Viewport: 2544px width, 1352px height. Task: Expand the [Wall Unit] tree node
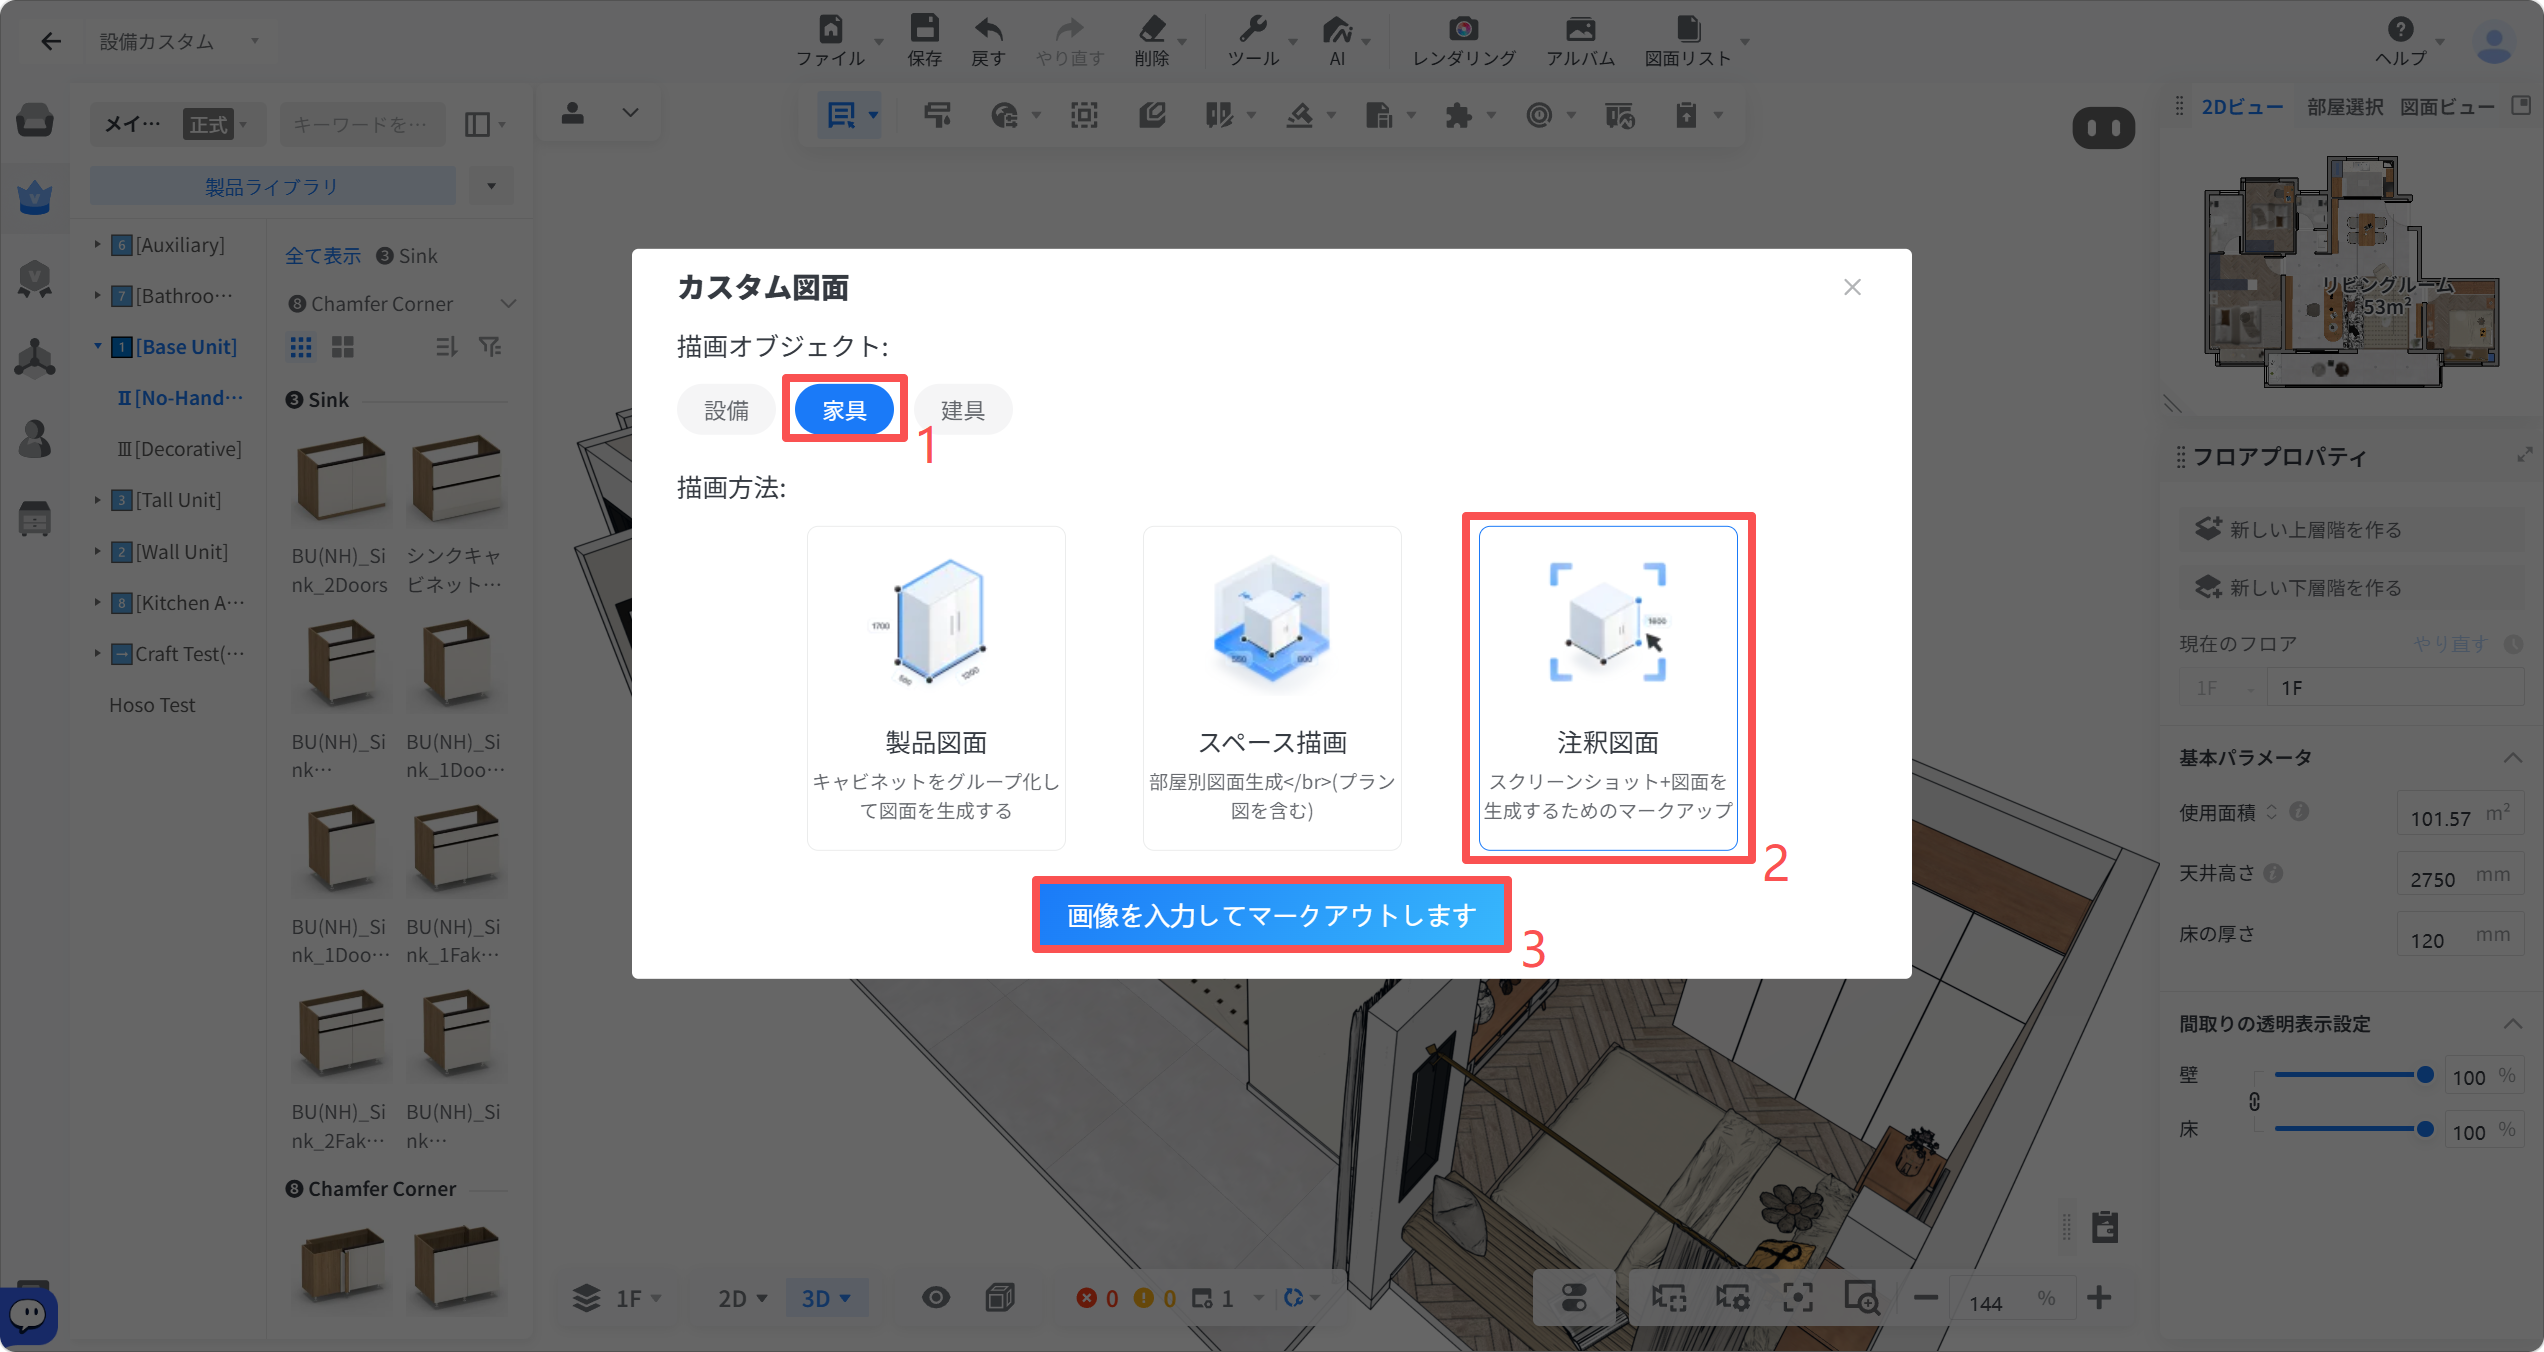(97, 551)
